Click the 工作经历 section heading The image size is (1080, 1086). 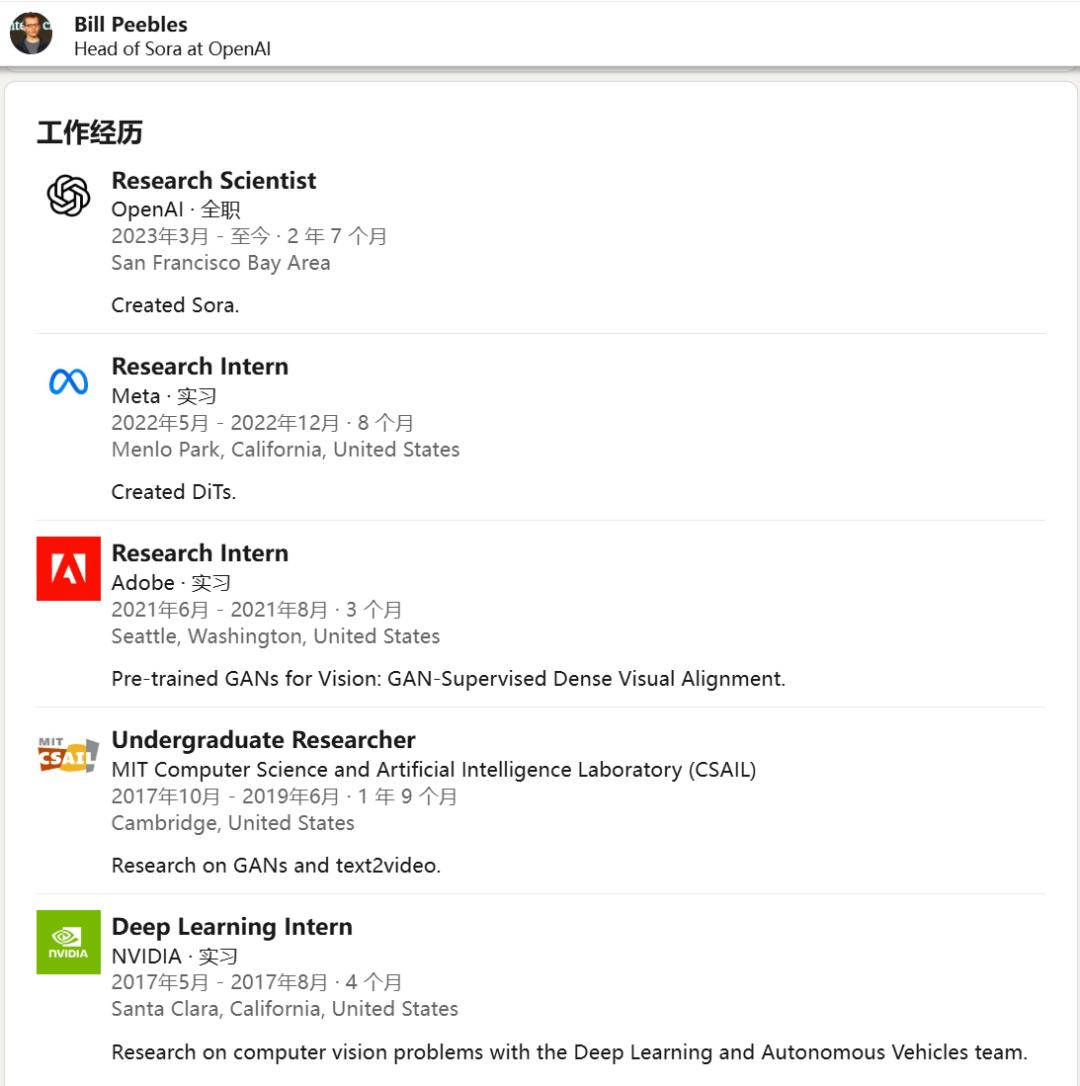(89, 133)
